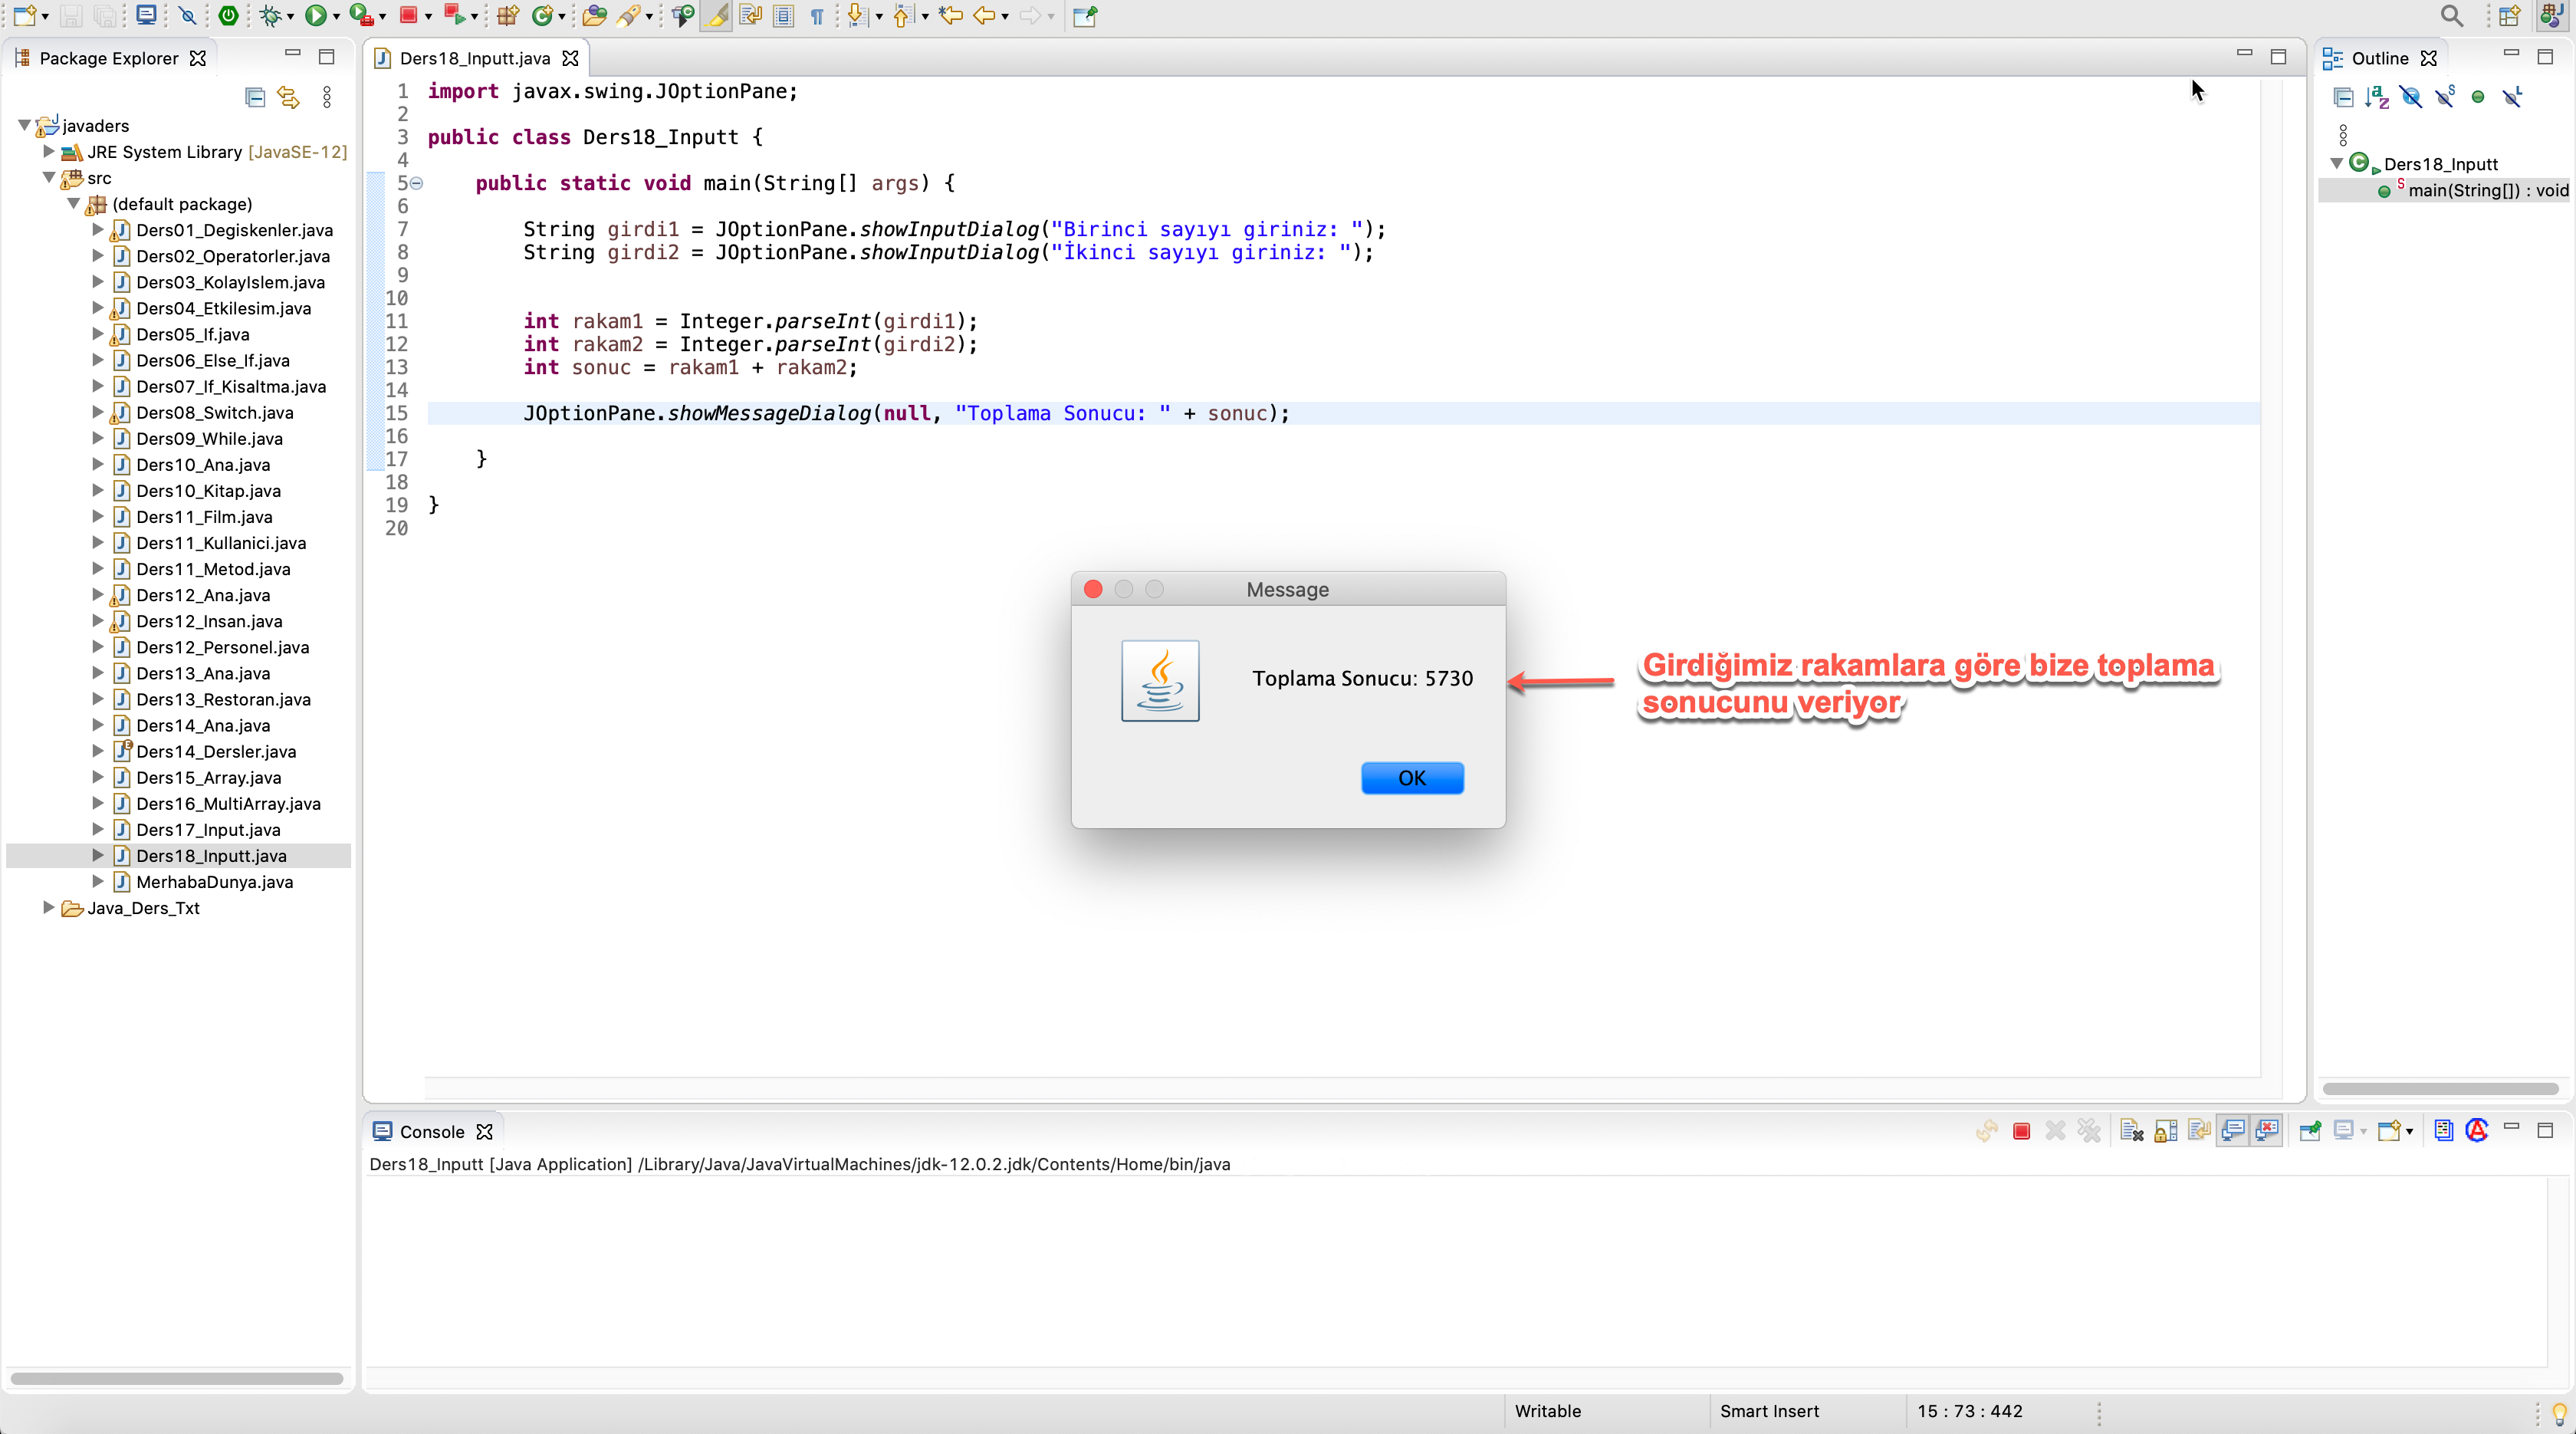Terminate program with console red stop button

[x=2021, y=1131]
